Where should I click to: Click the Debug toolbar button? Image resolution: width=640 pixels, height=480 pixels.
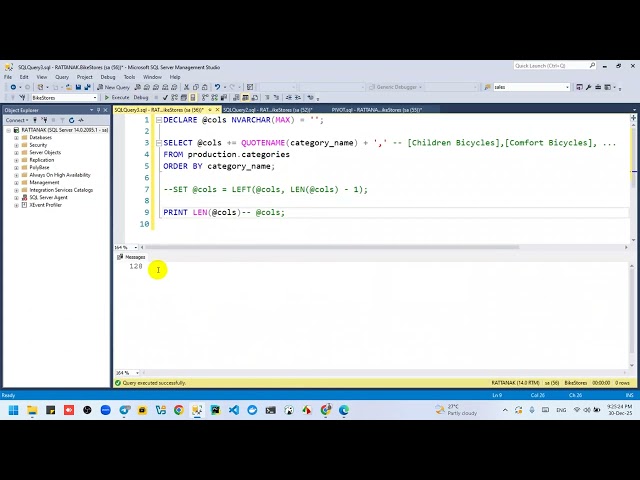[141, 98]
